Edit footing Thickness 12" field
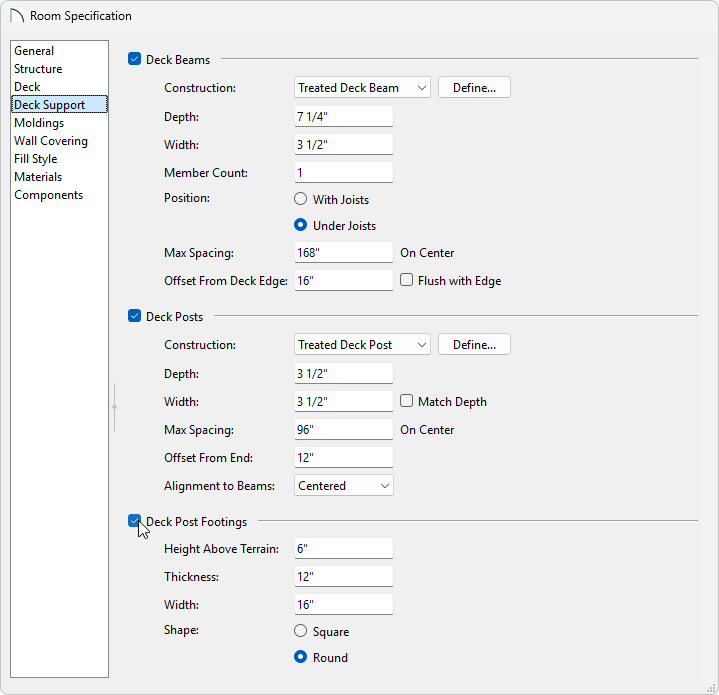 (344, 577)
